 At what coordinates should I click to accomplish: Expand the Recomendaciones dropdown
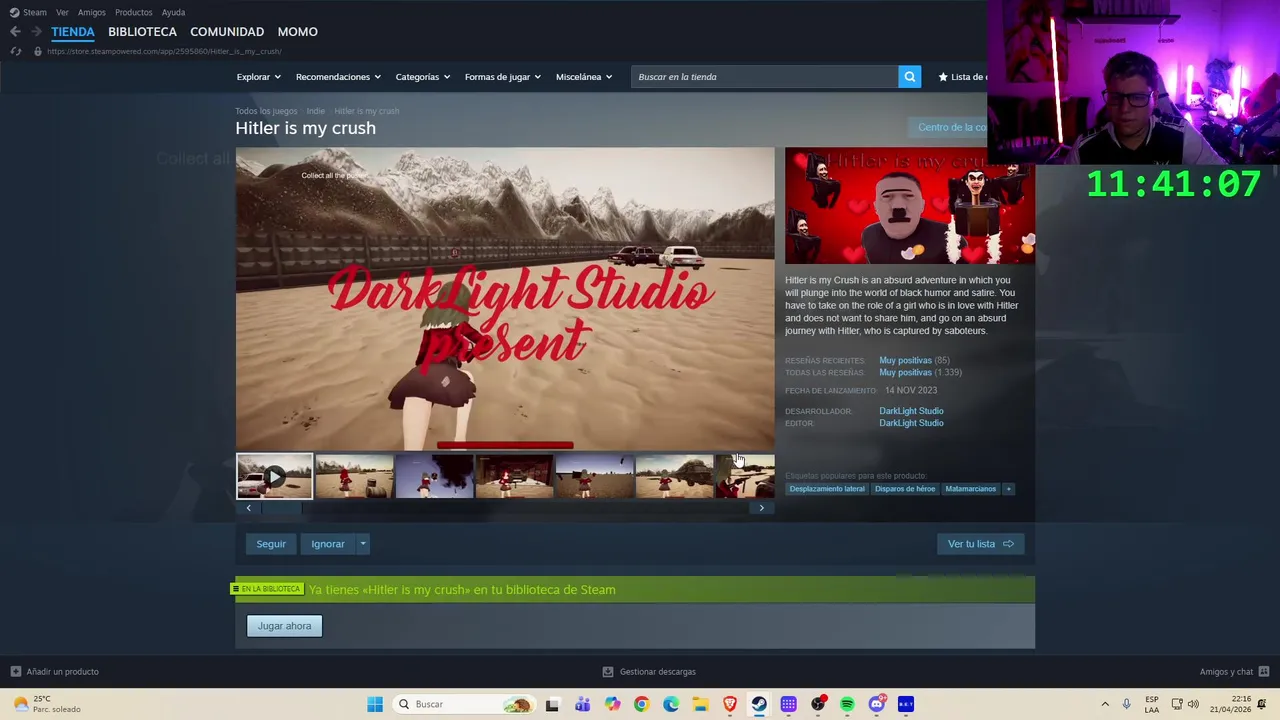coord(338,77)
